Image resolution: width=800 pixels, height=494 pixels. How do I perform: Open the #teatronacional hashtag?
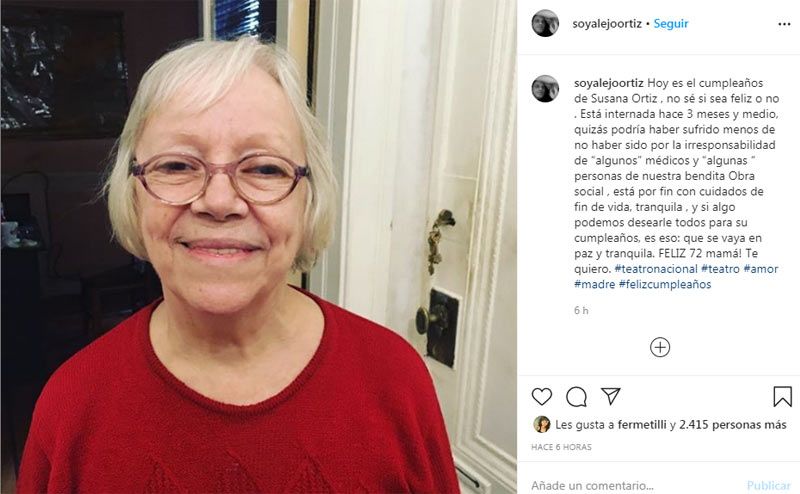tap(656, 269)
